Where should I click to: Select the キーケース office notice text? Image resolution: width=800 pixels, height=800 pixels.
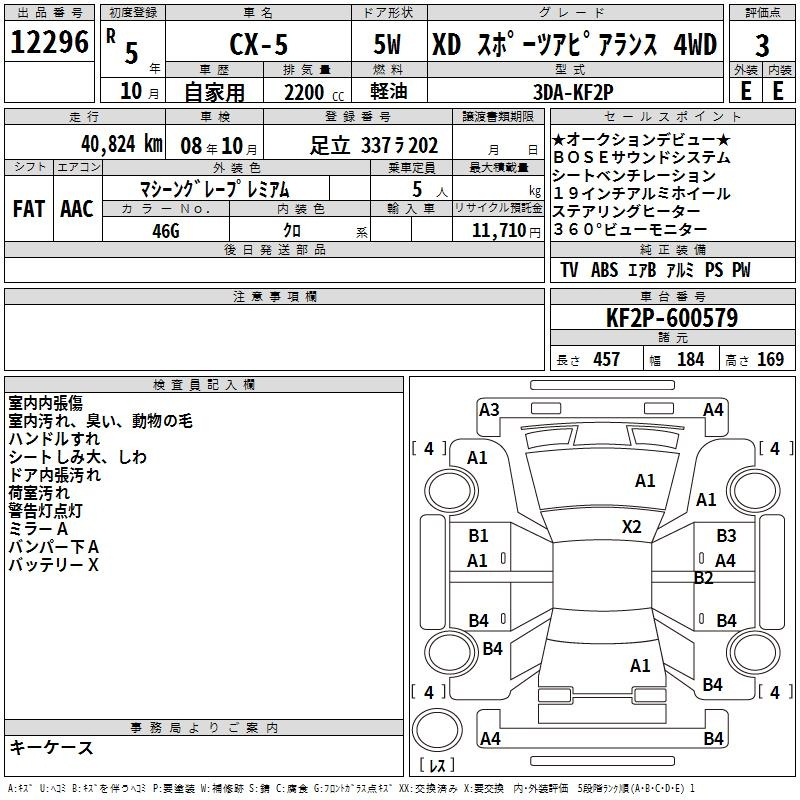coord(51,748)
